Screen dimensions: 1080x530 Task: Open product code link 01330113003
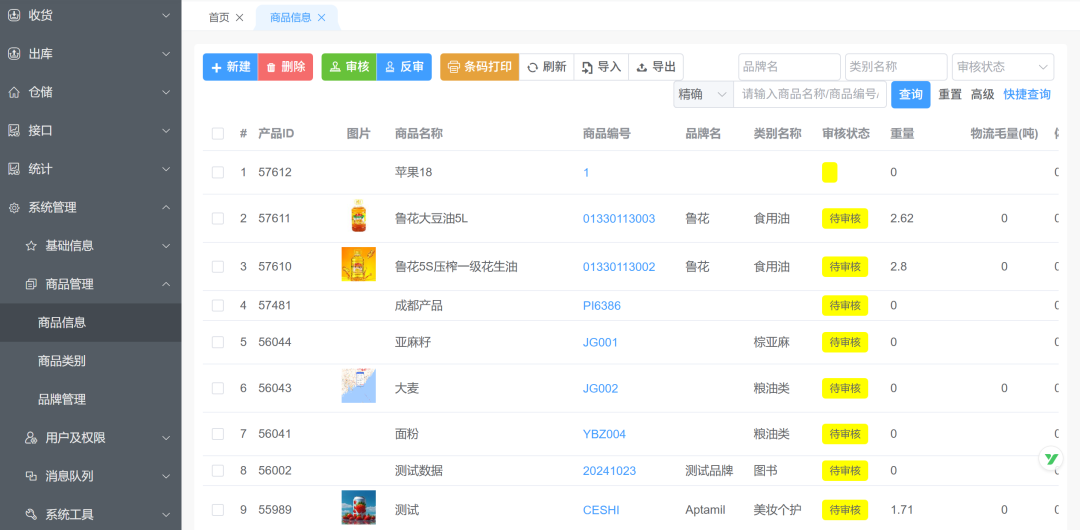pos(619,218)
